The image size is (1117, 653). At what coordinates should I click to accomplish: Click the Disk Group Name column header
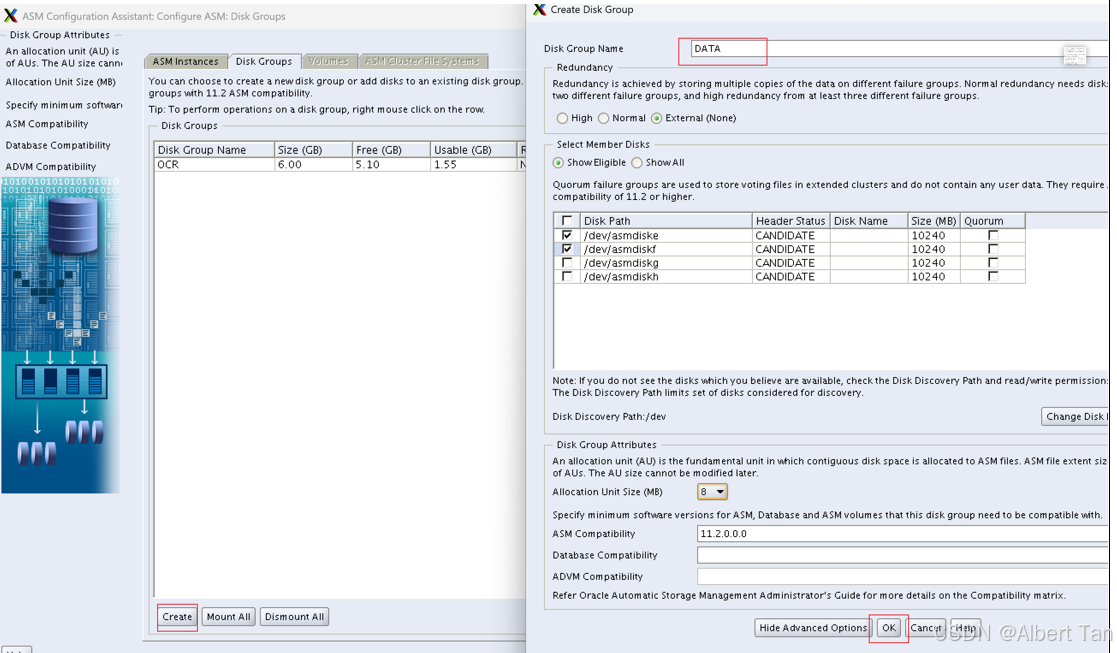(x=214, y=150)
